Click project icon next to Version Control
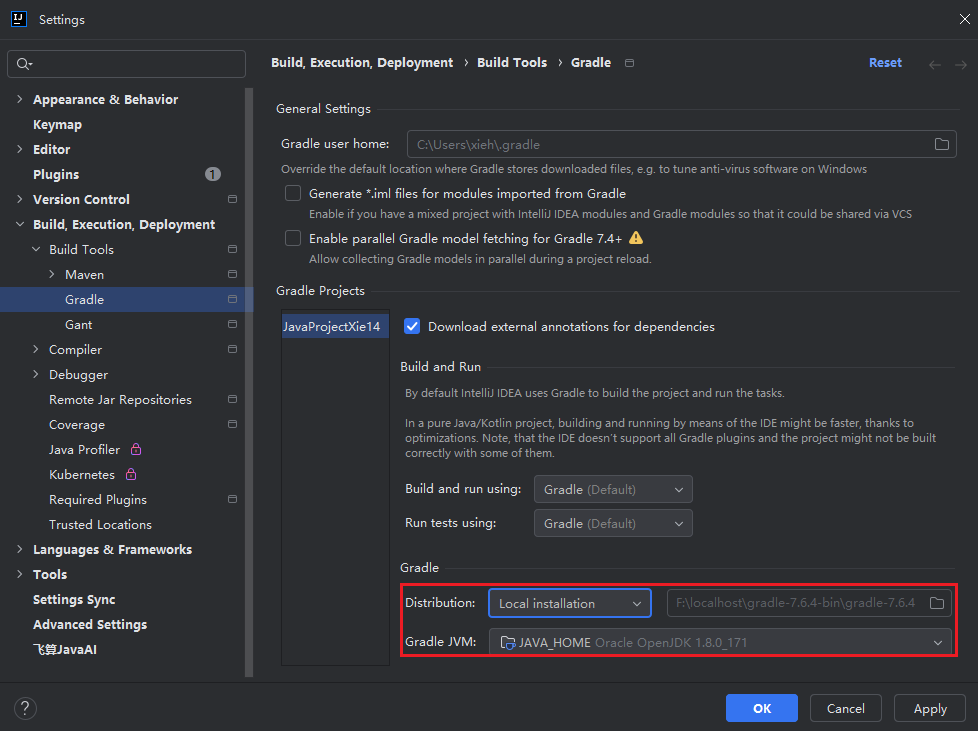This screenshot has height=731, width=978. [x=233, y=199]
